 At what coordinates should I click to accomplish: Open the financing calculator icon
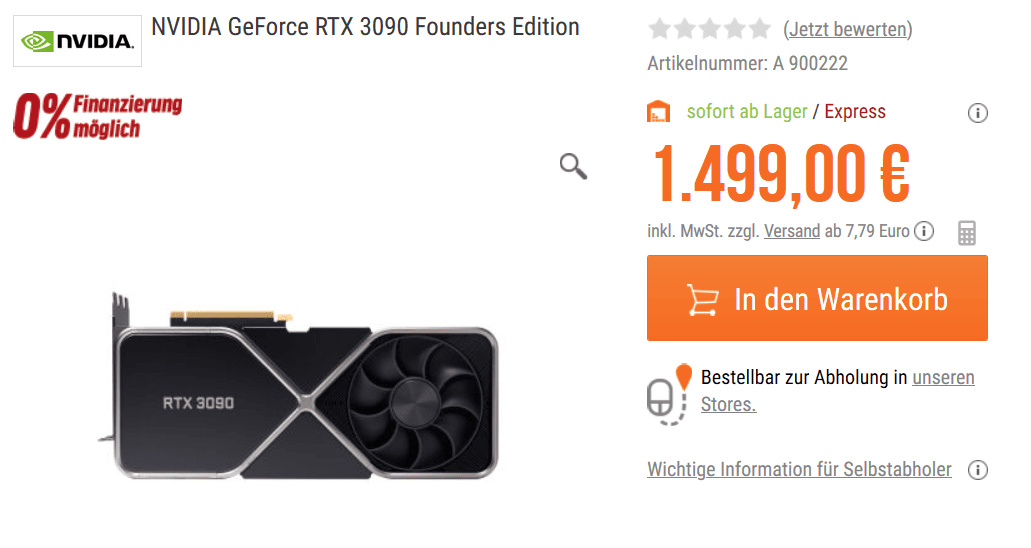tap(966, 233)
